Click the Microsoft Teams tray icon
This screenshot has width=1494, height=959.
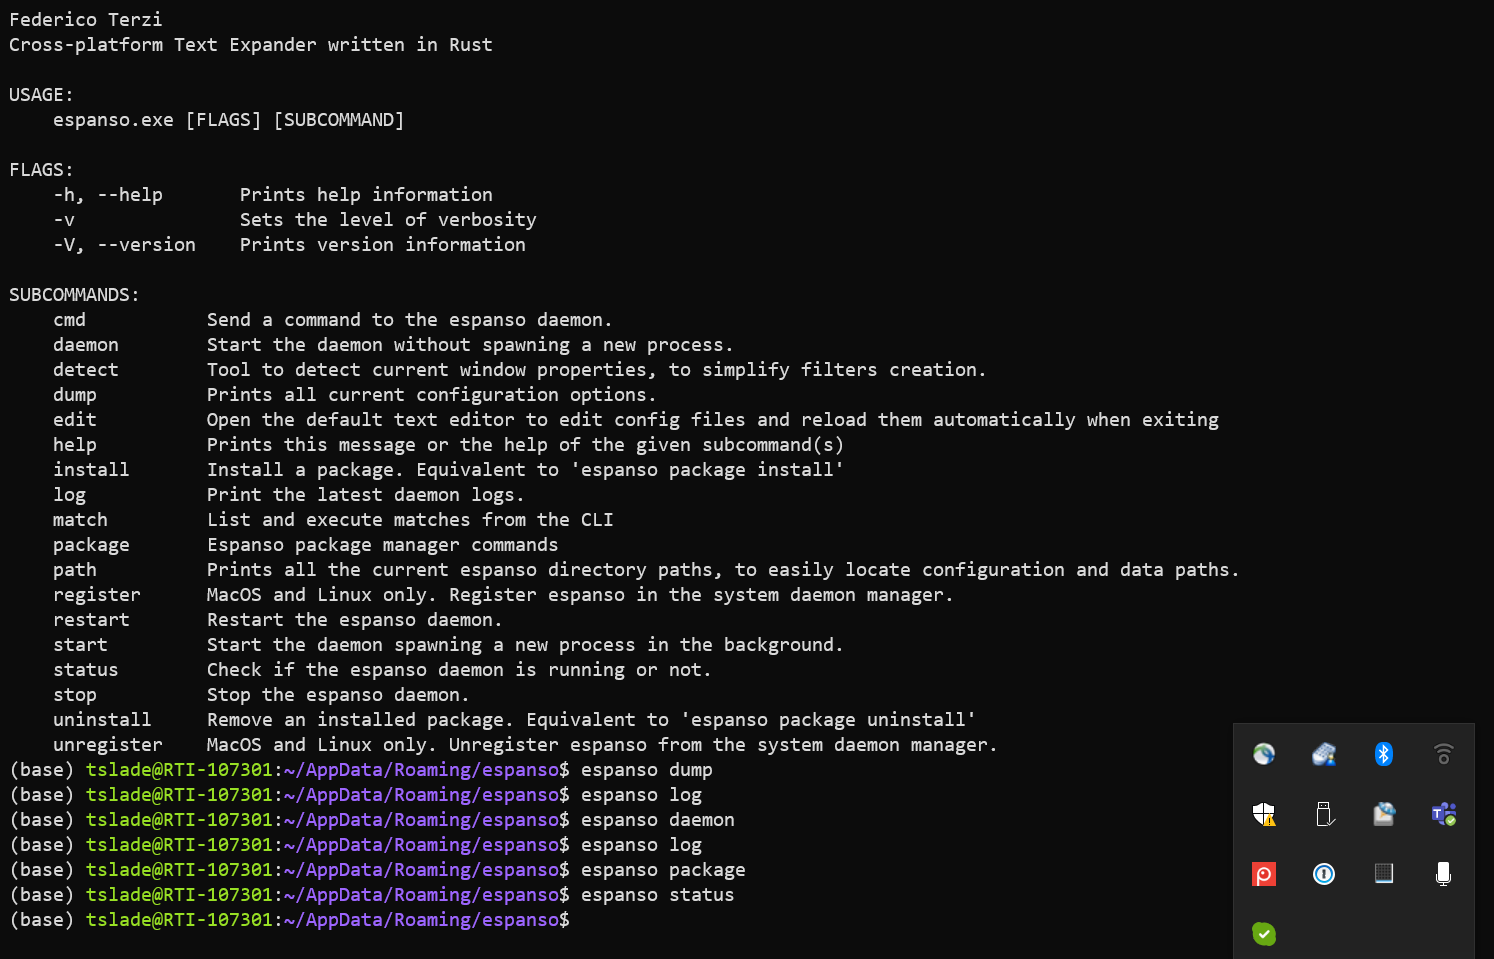(x=1444, y=814)
